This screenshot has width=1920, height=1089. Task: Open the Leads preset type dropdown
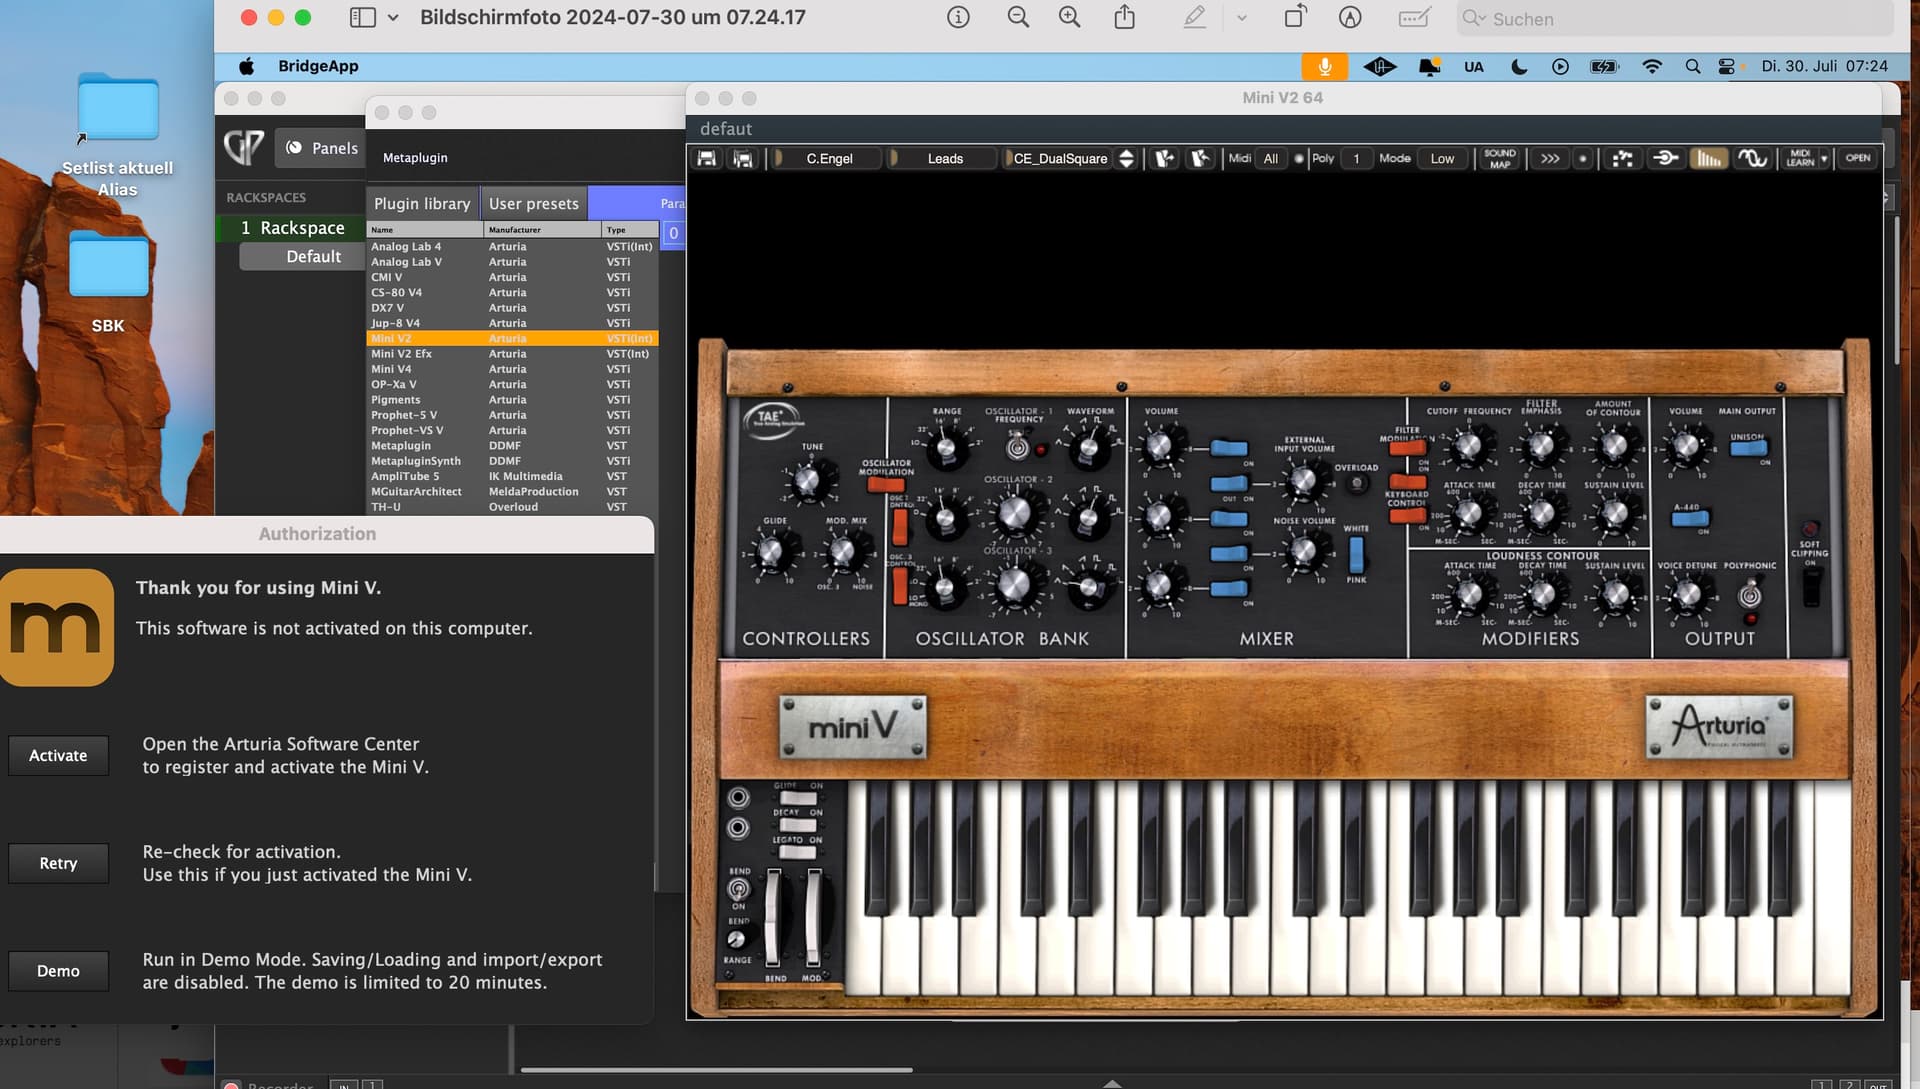point(944,158)
